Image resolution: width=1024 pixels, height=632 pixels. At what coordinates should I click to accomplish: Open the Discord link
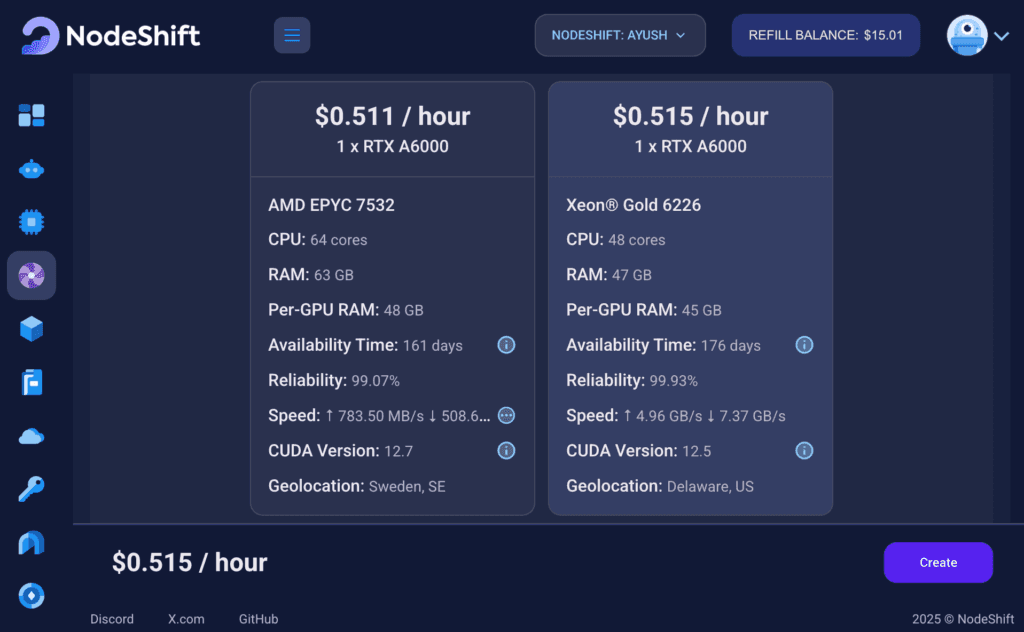[x=112, y=619]
